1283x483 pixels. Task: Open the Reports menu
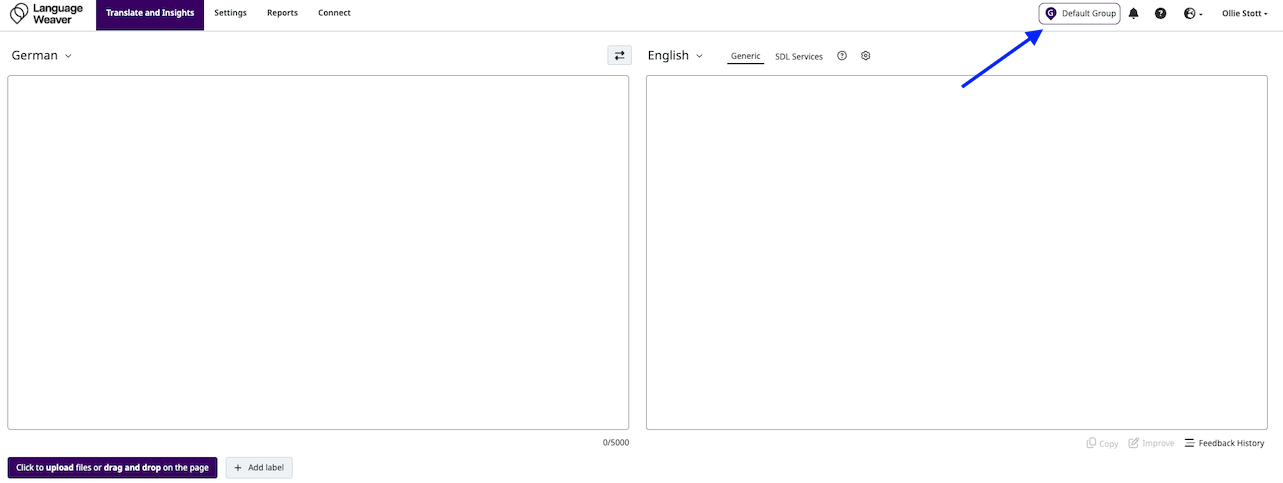(282, 13)
